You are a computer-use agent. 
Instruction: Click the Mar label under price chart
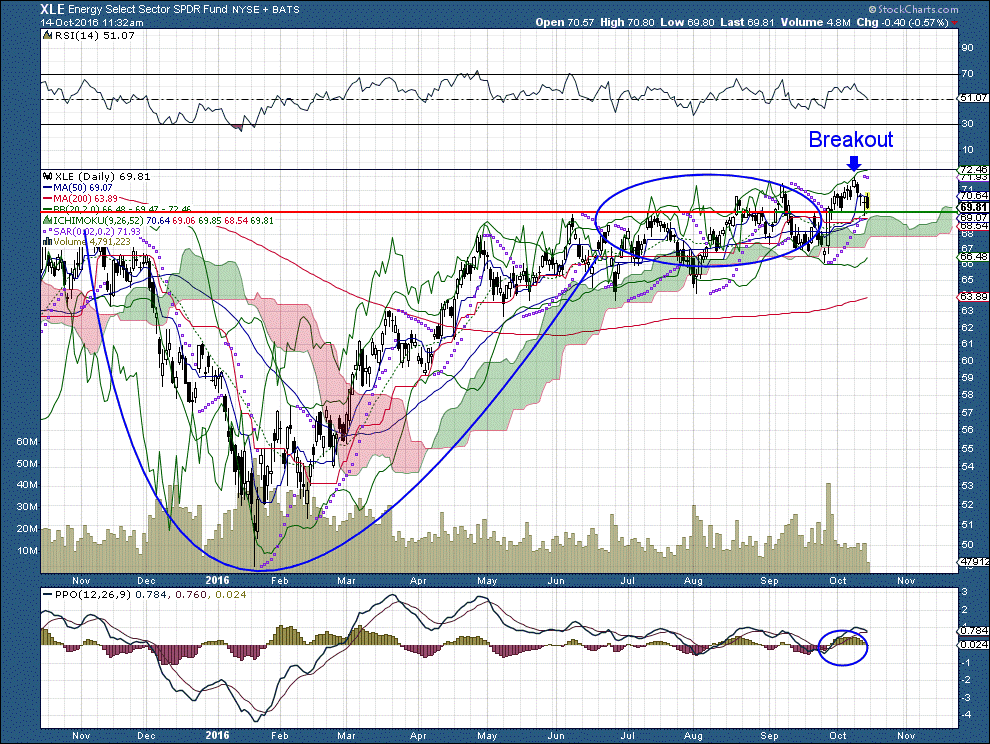(x=346, y=580)
